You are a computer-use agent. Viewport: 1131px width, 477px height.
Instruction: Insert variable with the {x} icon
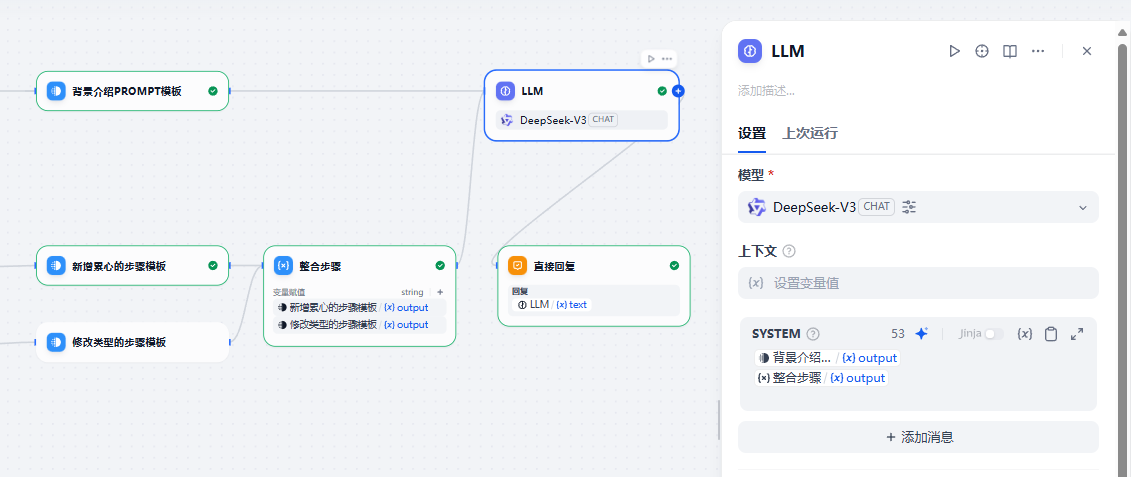pos(1024,334)
